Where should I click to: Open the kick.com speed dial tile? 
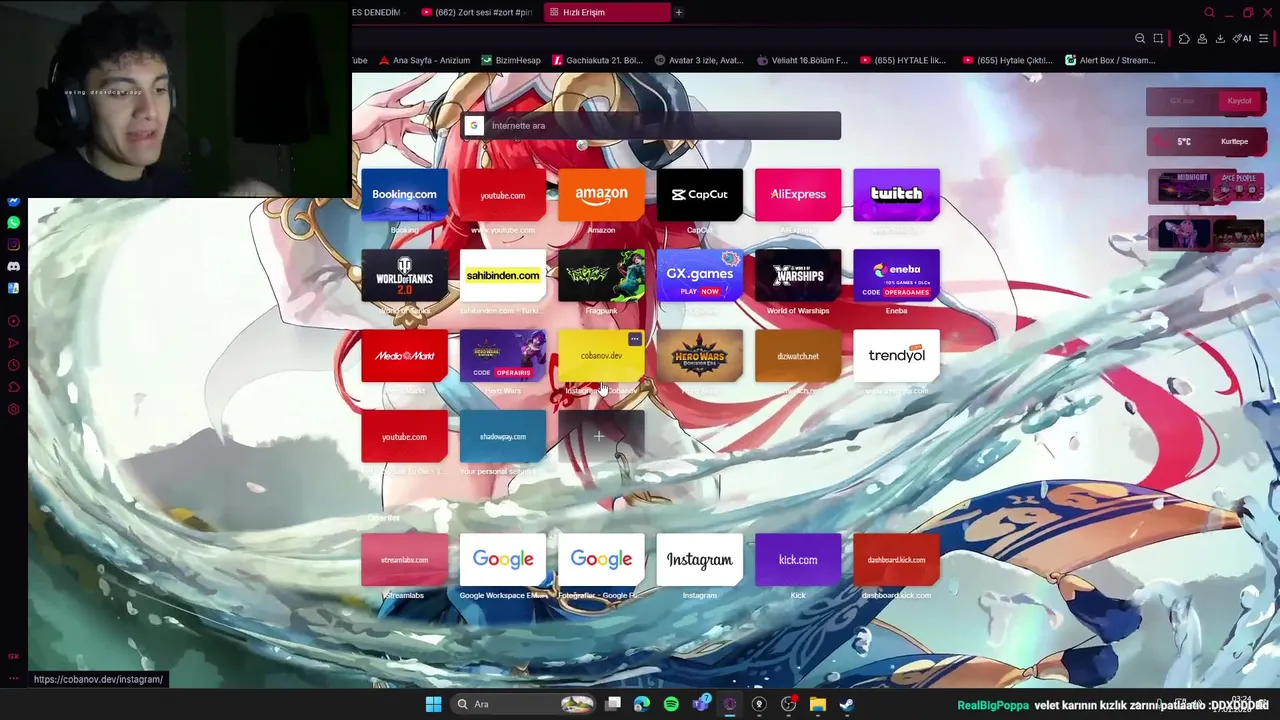click(x=798, y=560)
